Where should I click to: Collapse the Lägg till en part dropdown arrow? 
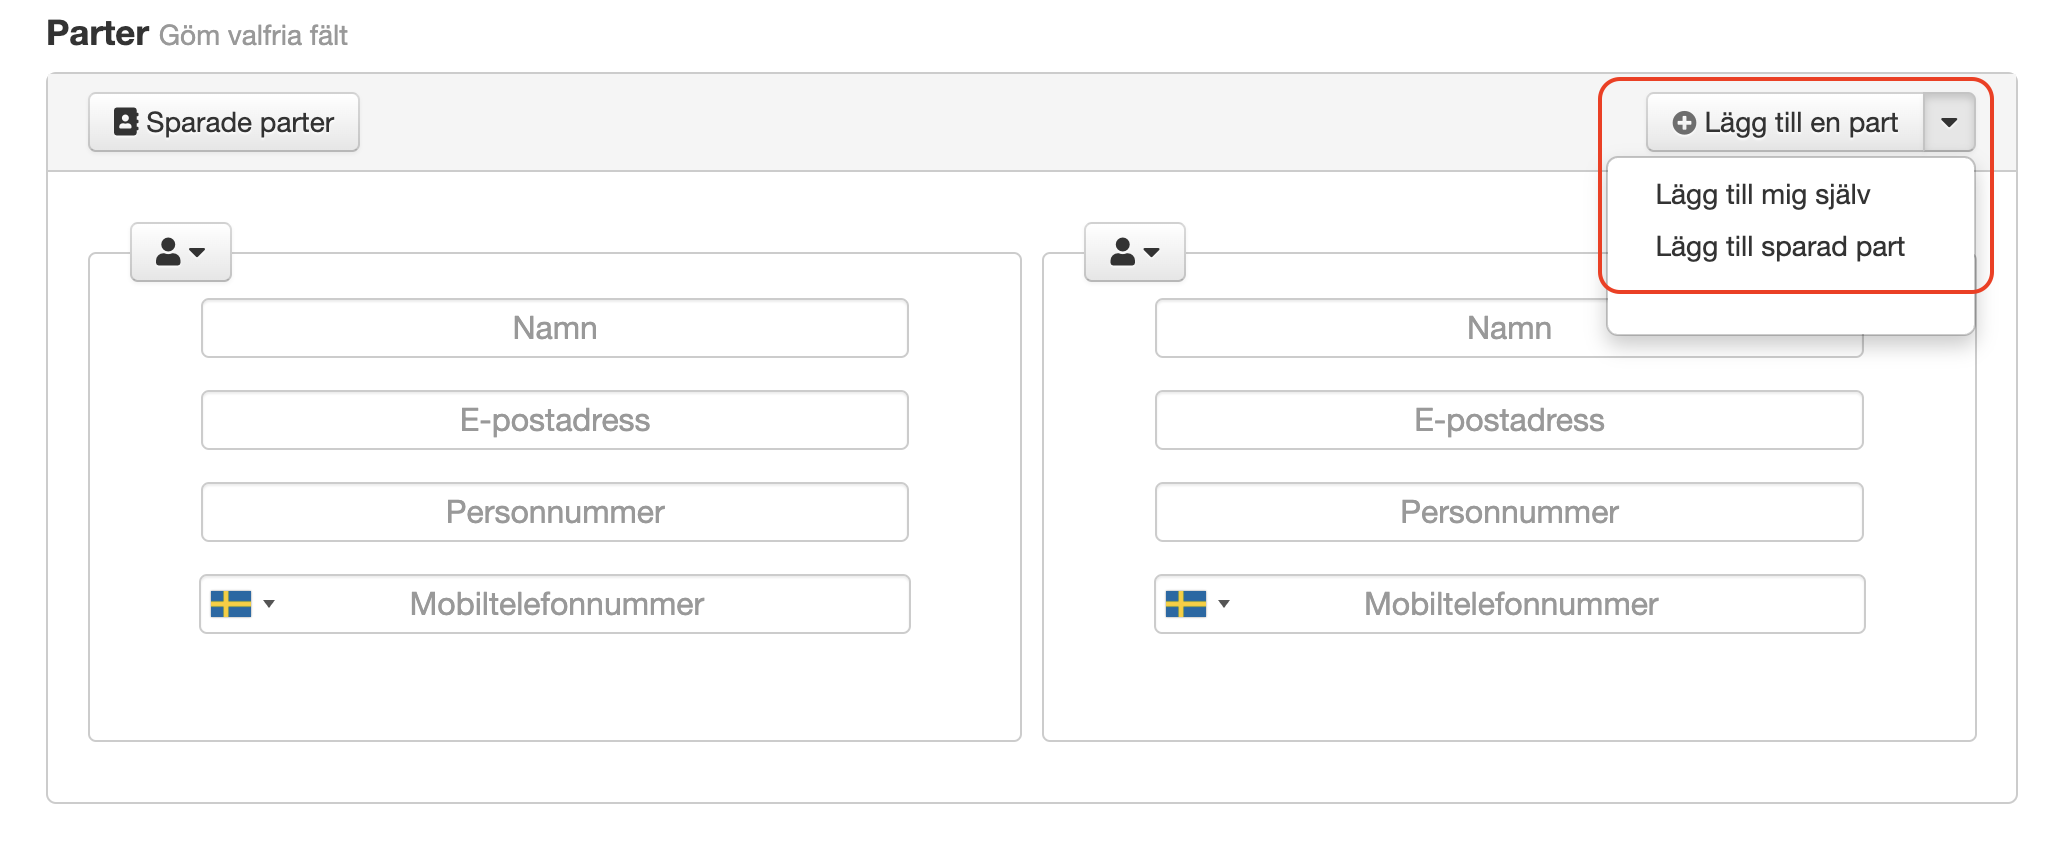pyautogui.click(x=1949, y=122)
